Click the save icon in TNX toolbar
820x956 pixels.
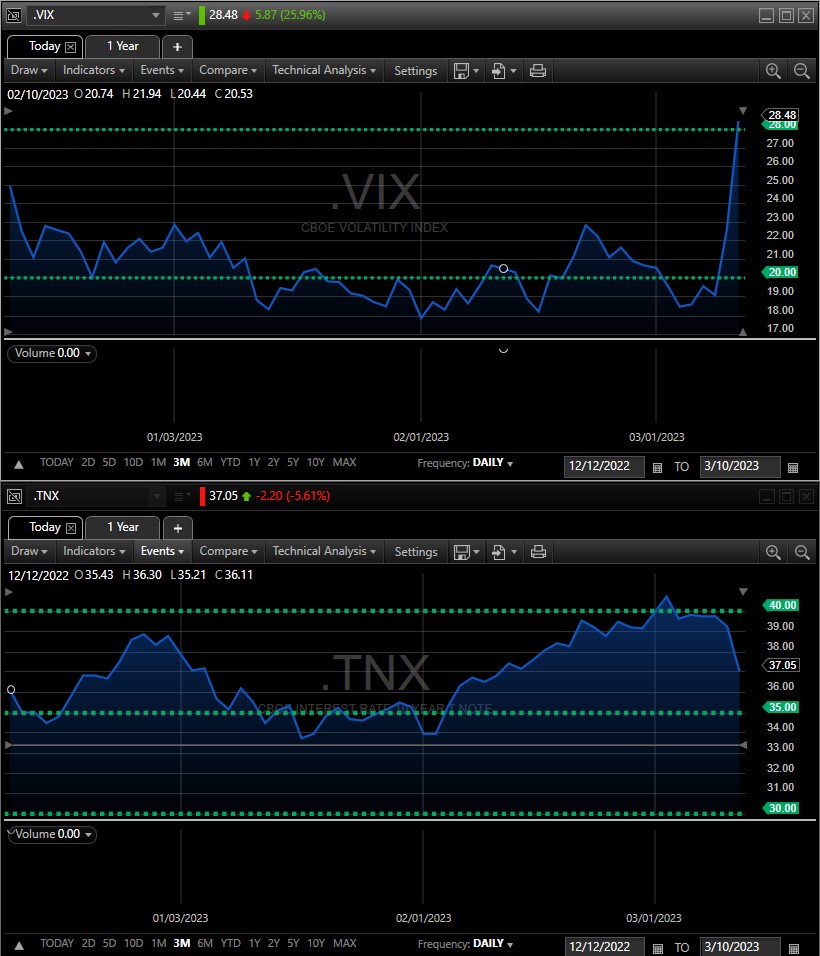point(462,552)
